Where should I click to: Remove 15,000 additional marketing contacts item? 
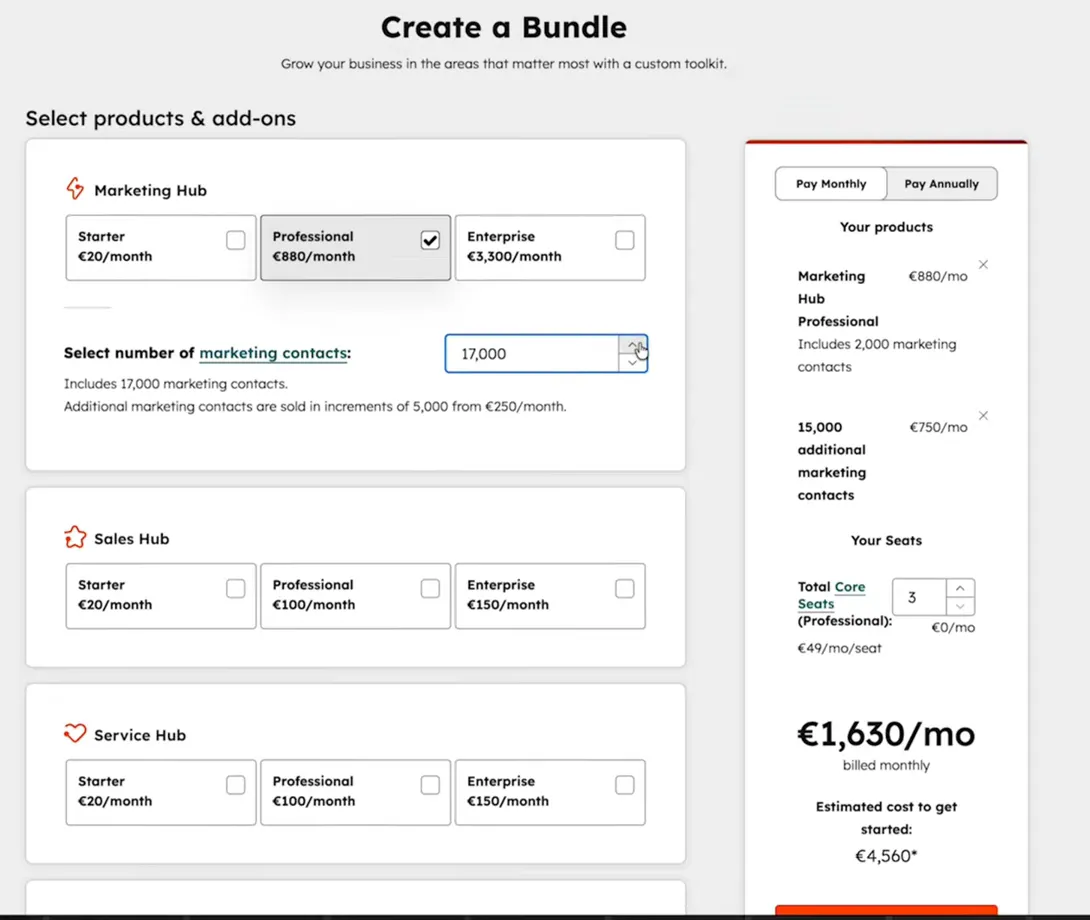tap(983, 415)
